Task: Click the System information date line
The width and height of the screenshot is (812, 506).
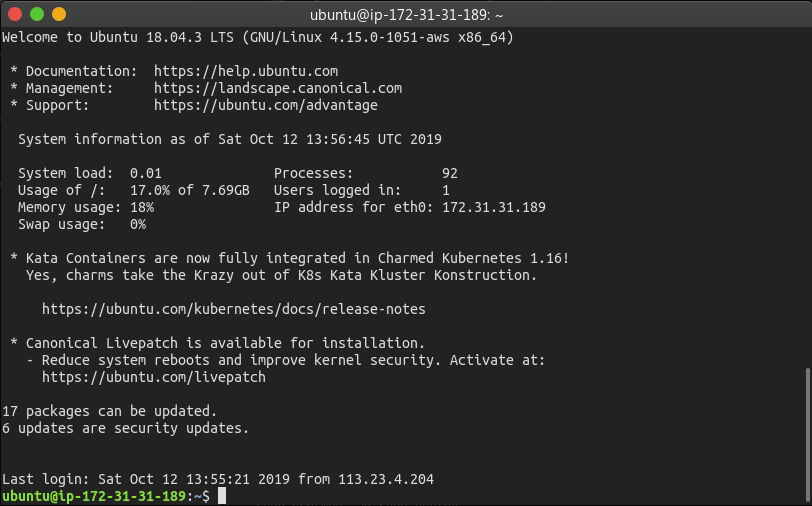Action: coord(230,139)
